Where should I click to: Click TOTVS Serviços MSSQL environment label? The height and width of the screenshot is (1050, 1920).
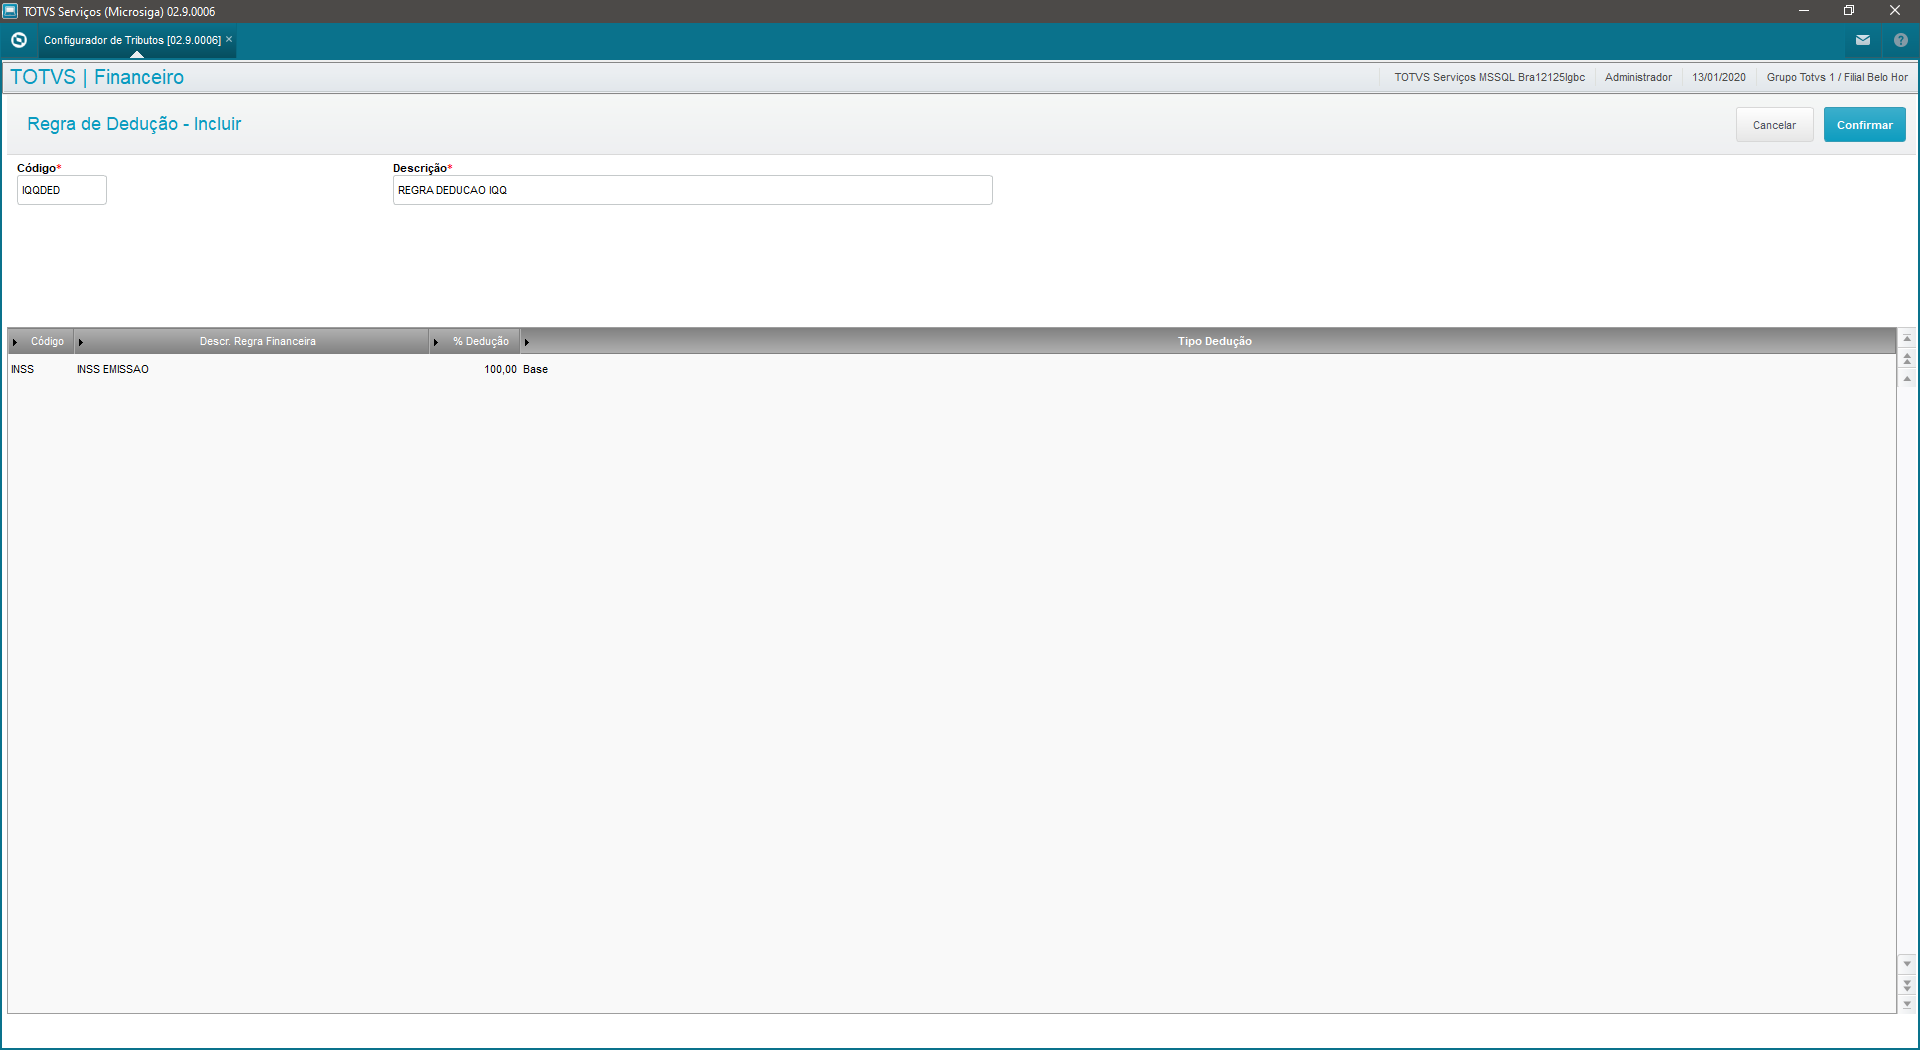1489,77
